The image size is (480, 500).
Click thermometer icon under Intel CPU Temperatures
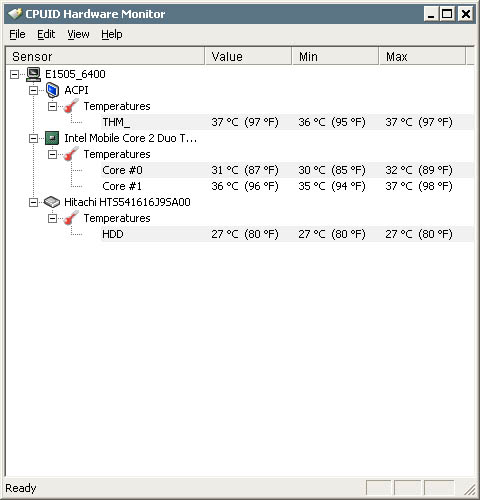point(71,154)
